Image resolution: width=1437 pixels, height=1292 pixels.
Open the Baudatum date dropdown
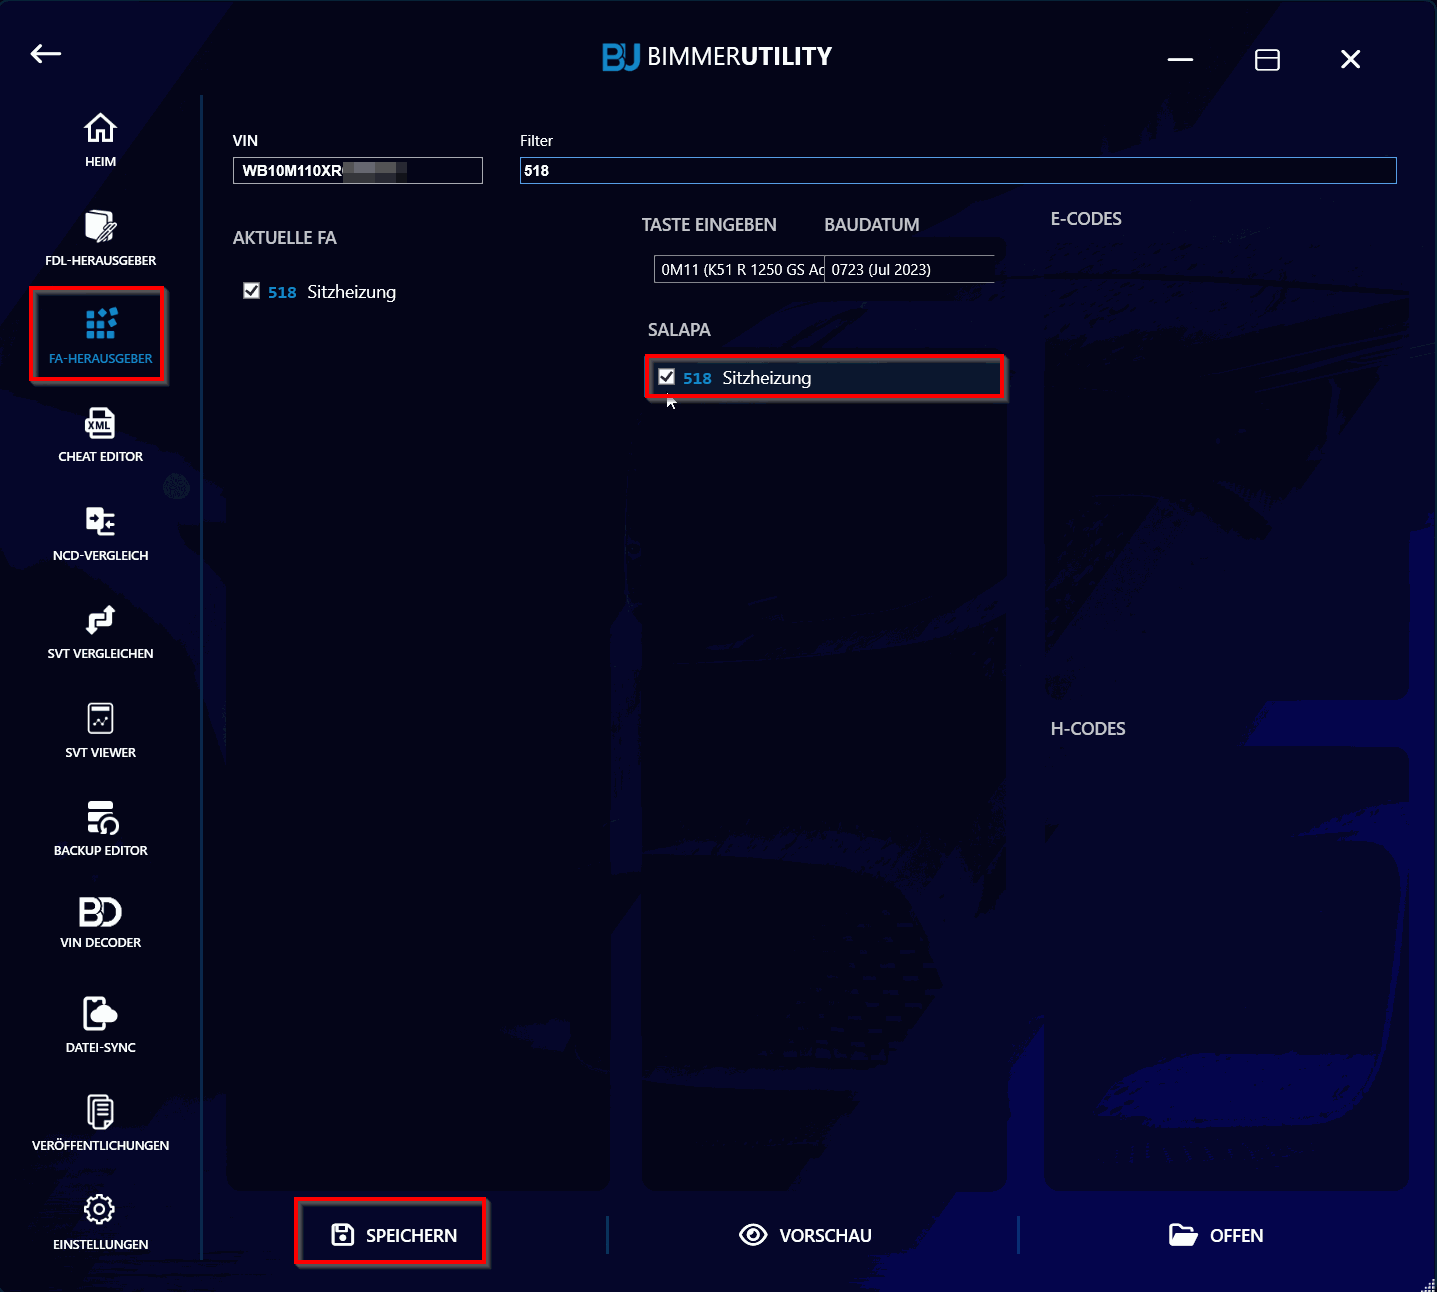(x=909, y=269)
